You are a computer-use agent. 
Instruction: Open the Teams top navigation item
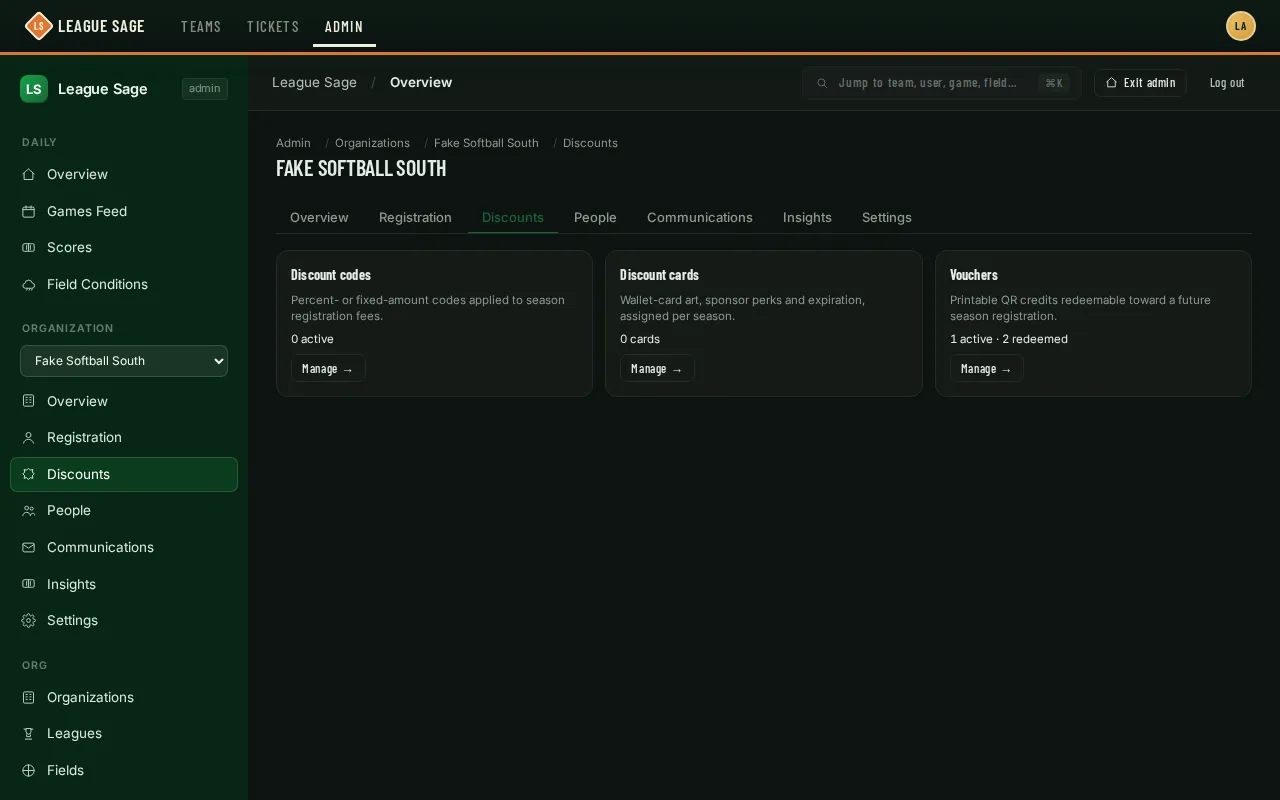201,26
